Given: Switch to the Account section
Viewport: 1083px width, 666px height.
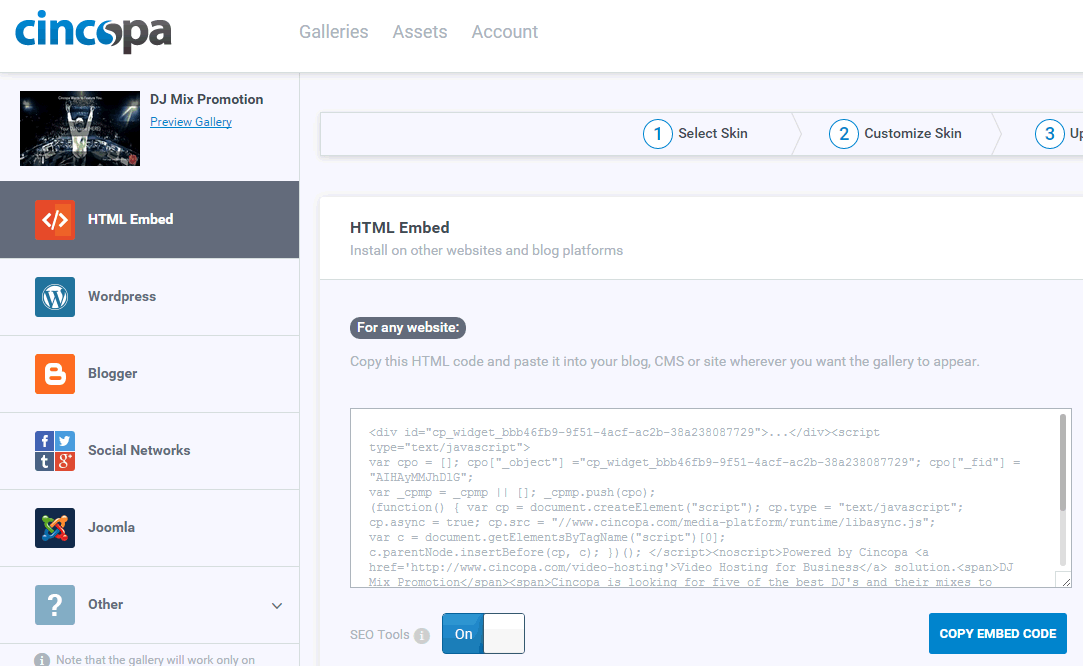Looking at the screenshot, I should [504, 31].
